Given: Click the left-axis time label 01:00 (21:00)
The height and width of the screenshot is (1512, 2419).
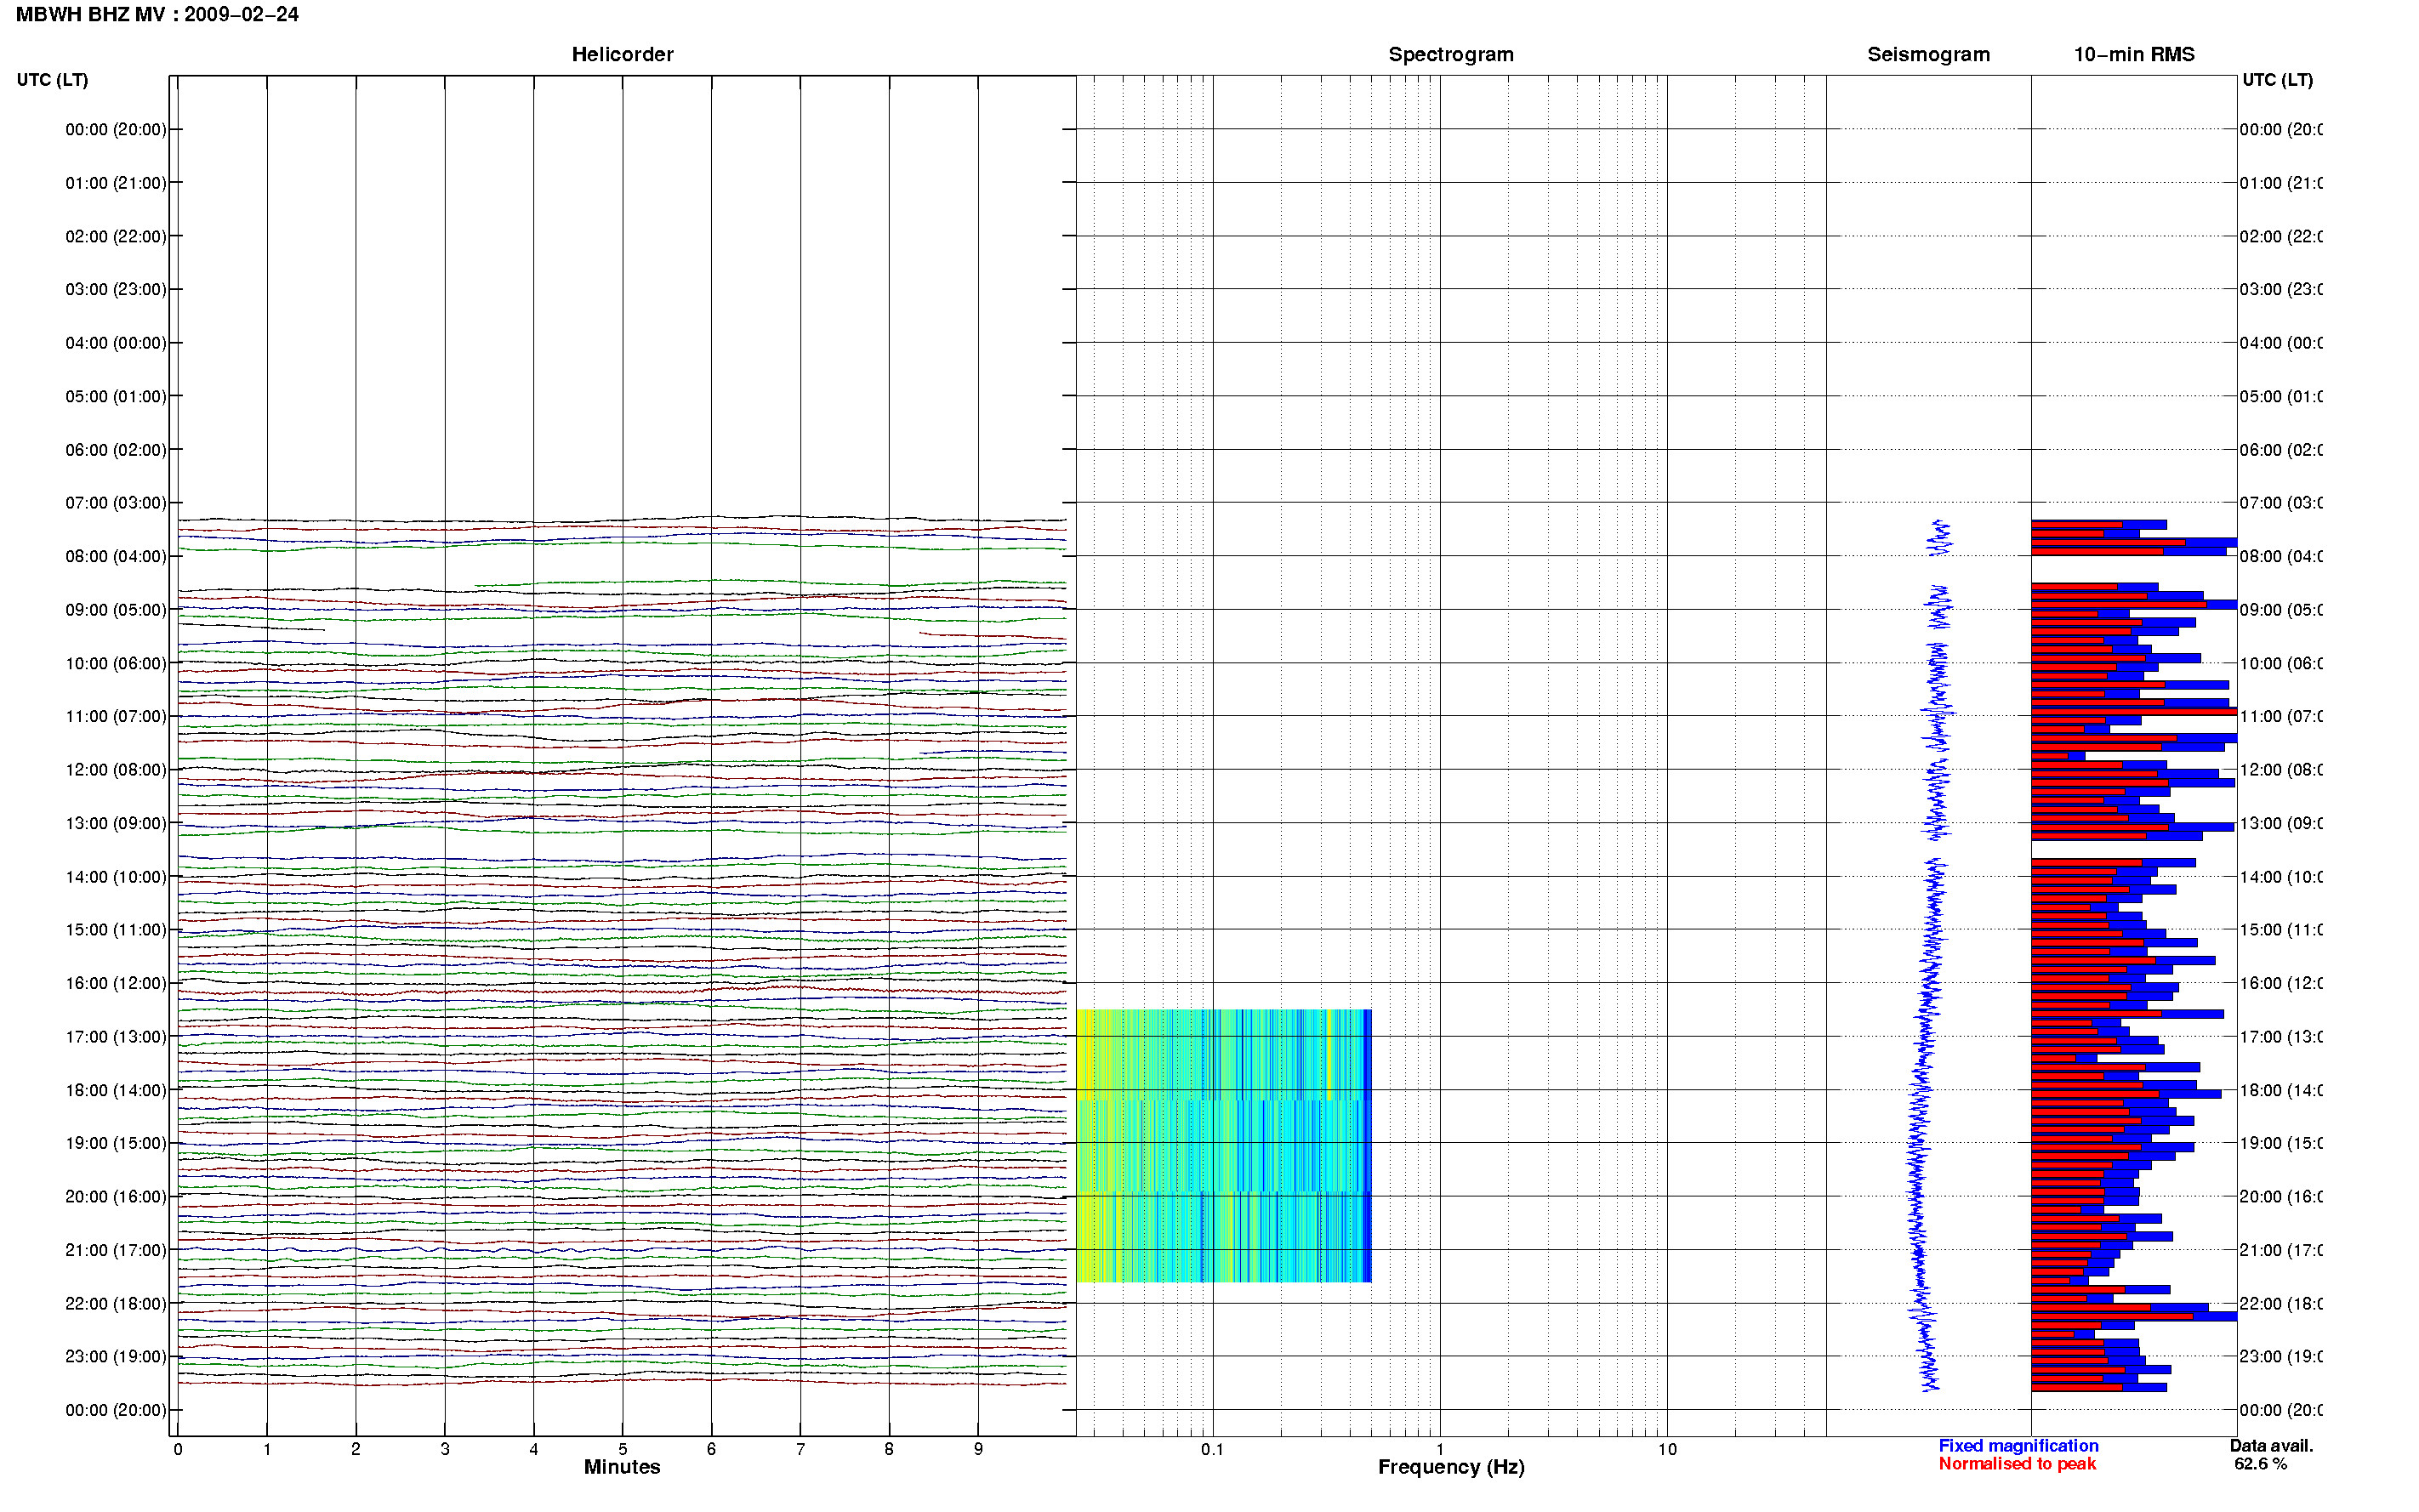Looking at the screenshot, I should (116, 183).
